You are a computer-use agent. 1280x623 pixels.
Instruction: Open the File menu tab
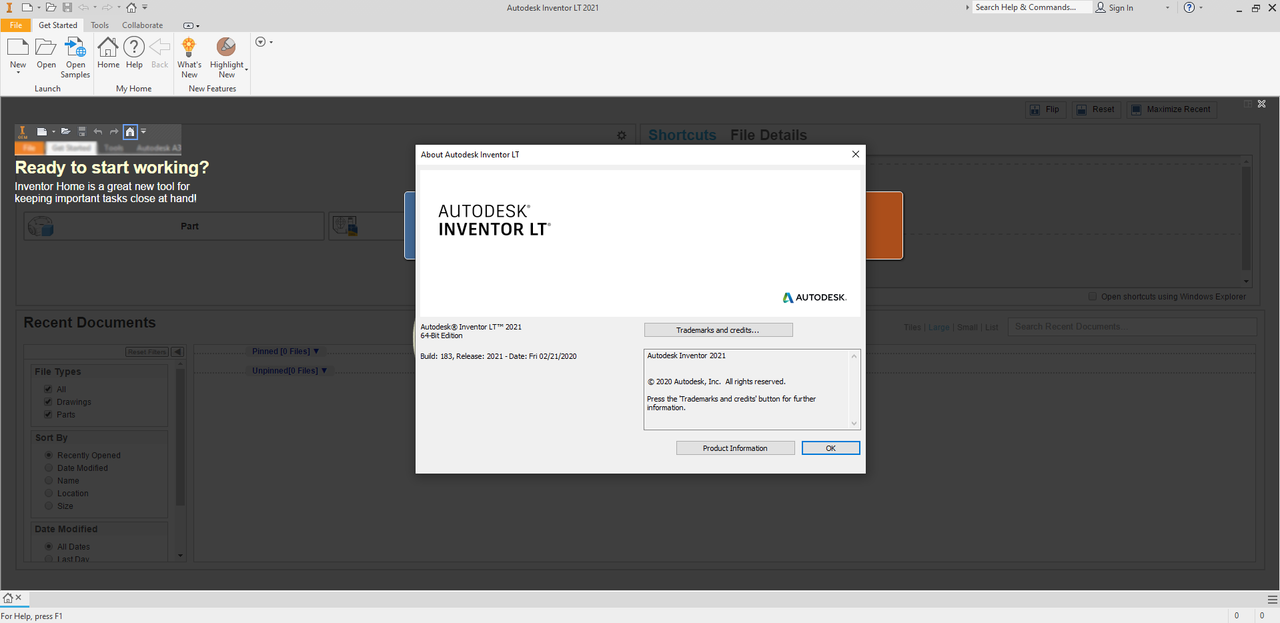[16, 25]
